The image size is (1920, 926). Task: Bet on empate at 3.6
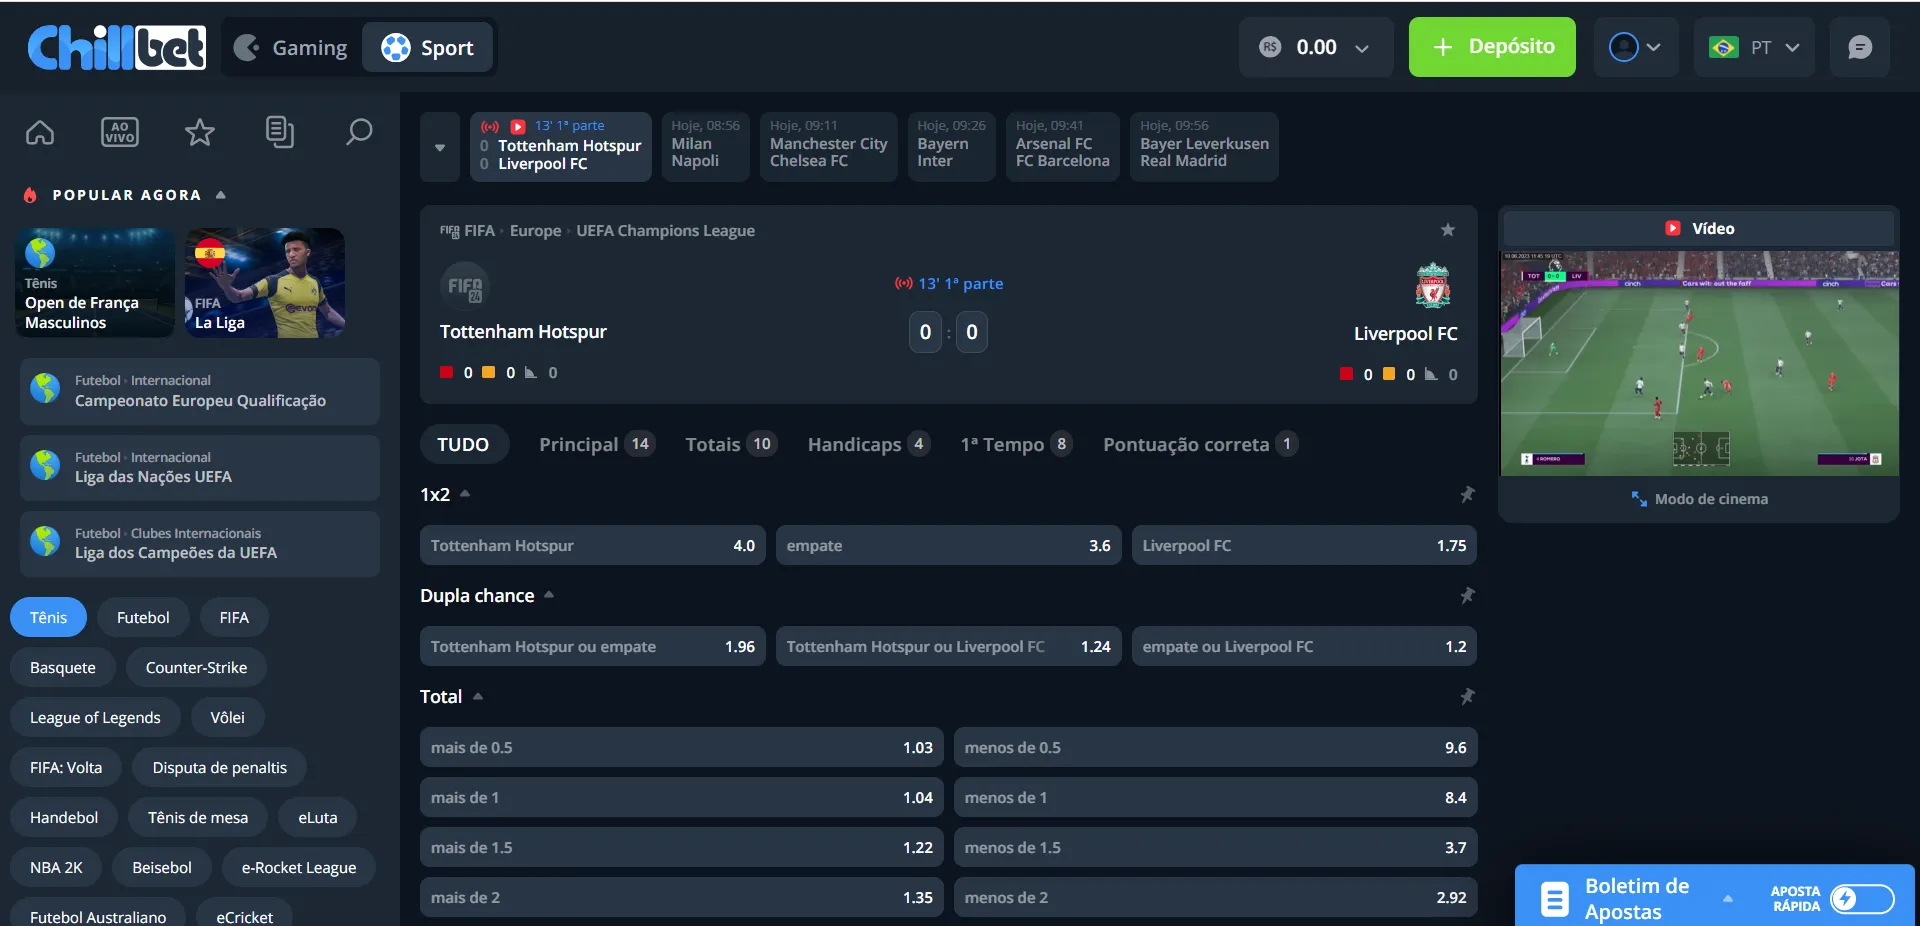pos(948,545)
